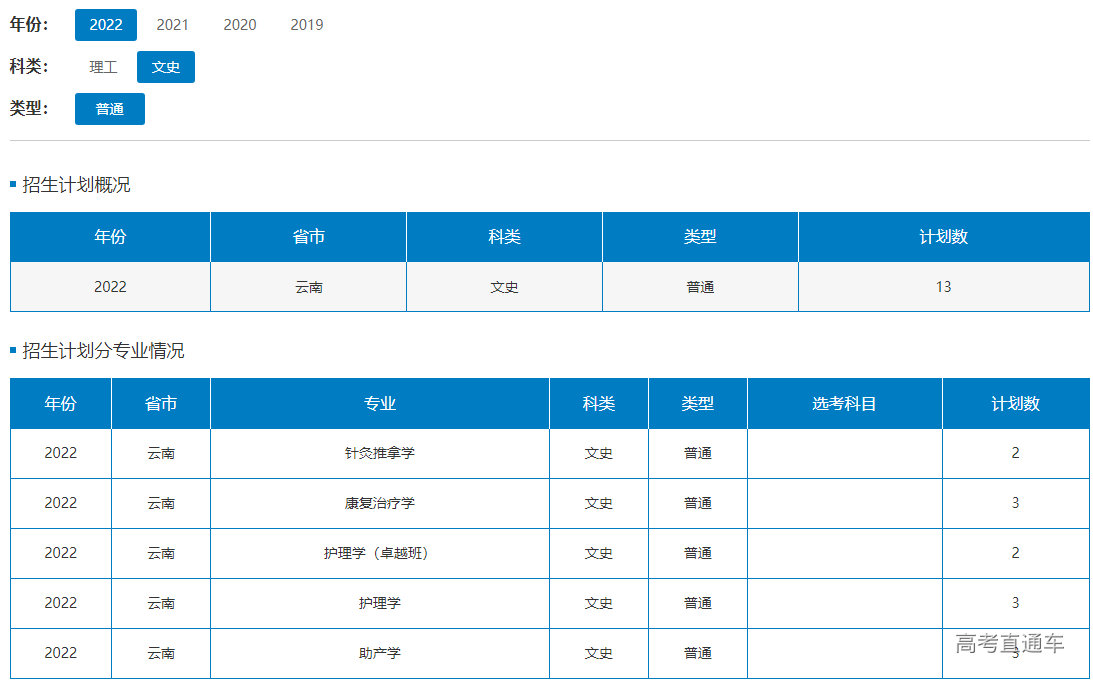Click the 招生计划分专业情况 section heading
This screenshot has width=1093, height=683.
(x=103, y=351)
